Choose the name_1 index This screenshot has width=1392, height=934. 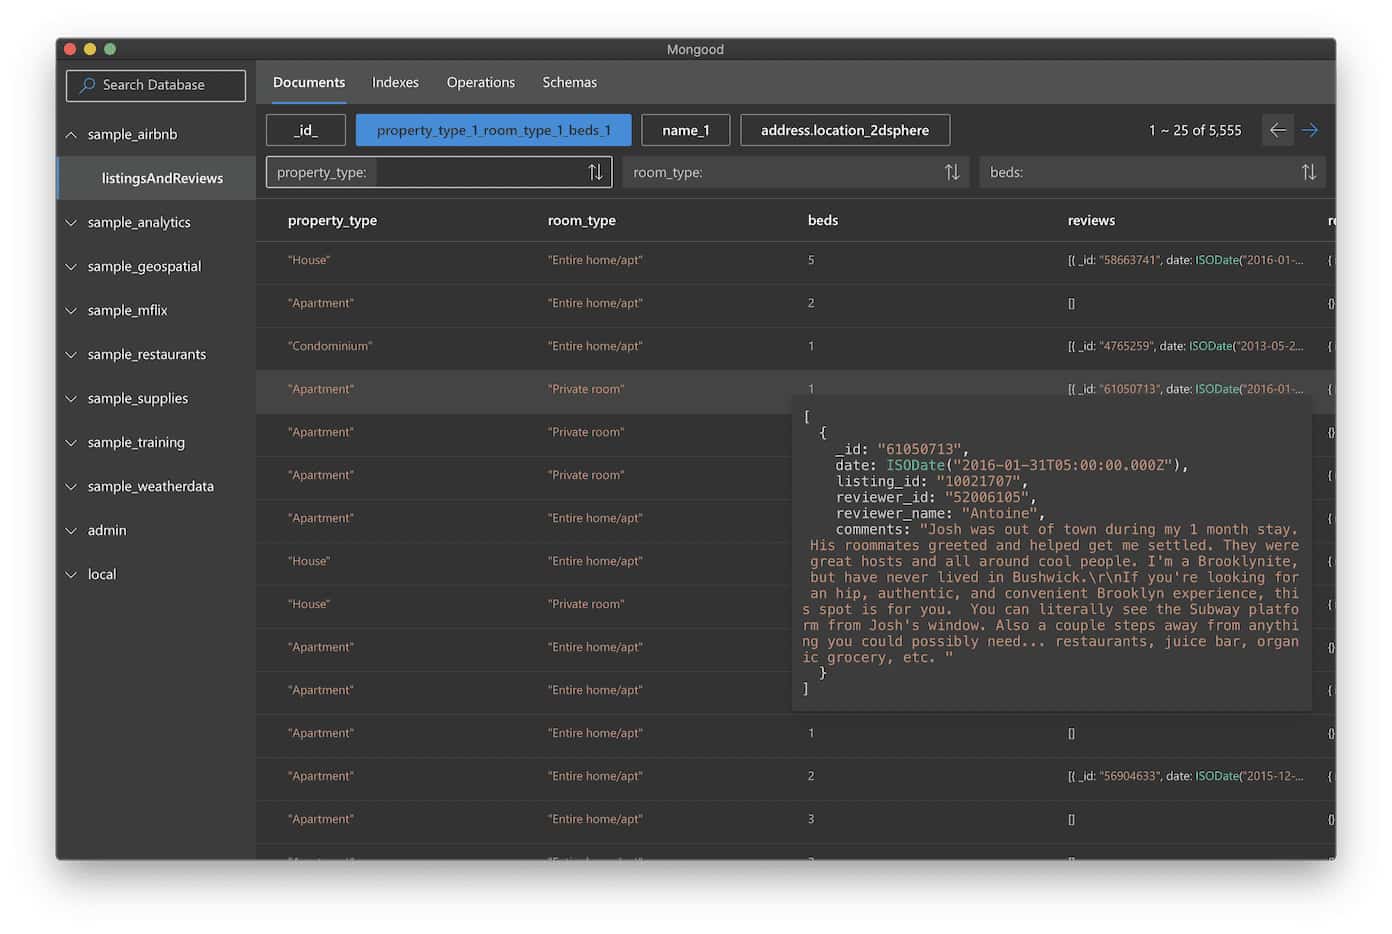pyautogui.click(x=685, y=130)
